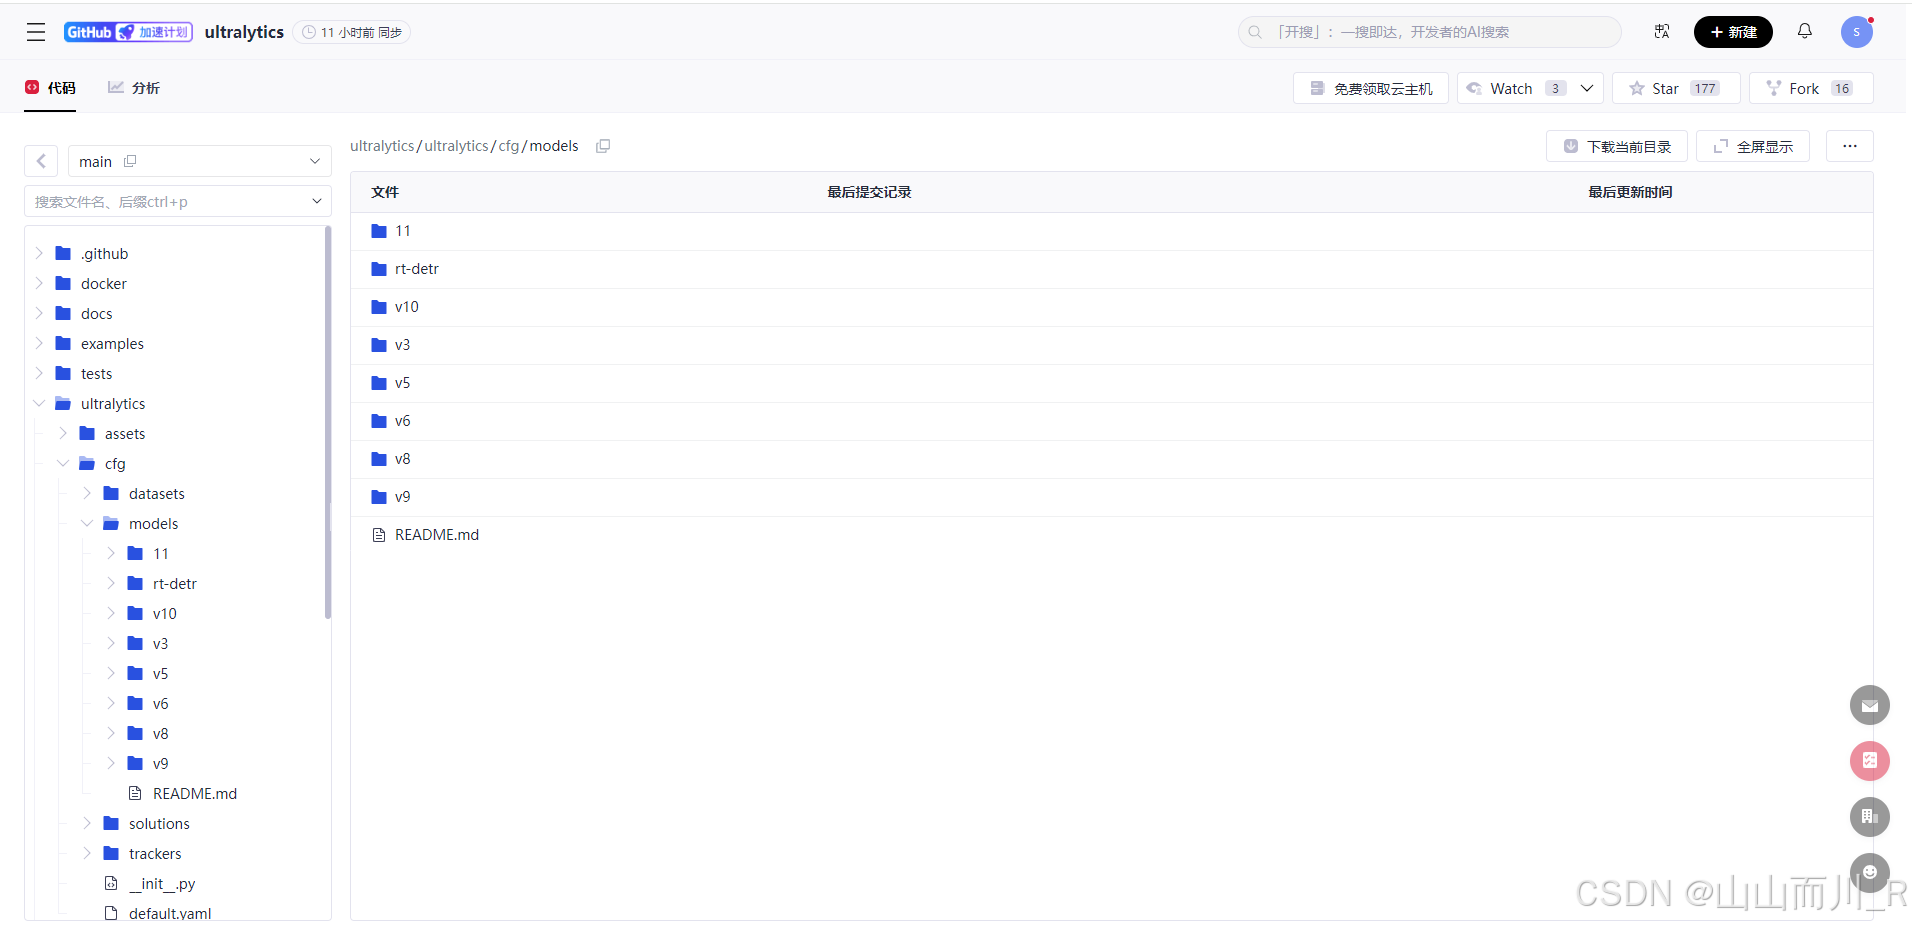Viewport: 1912px width, 925px height.
Task: Click ultralytics root breadcrumb link
Action: point(382,146)
